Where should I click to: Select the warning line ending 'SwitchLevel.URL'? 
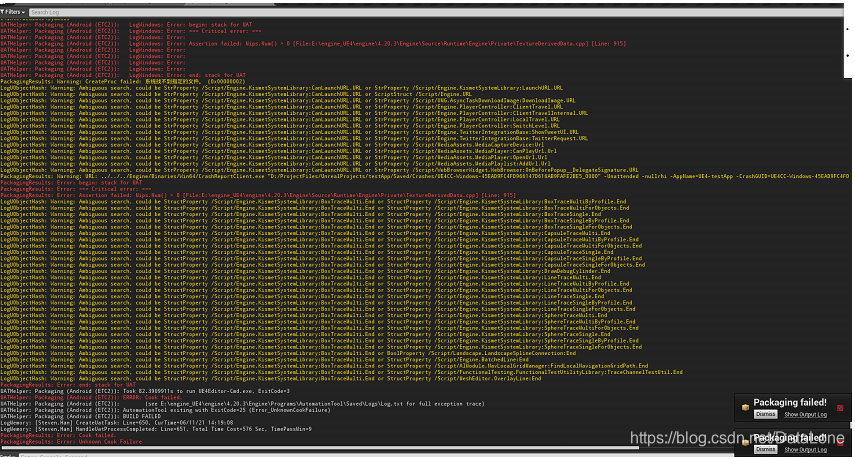coord(281,125)
